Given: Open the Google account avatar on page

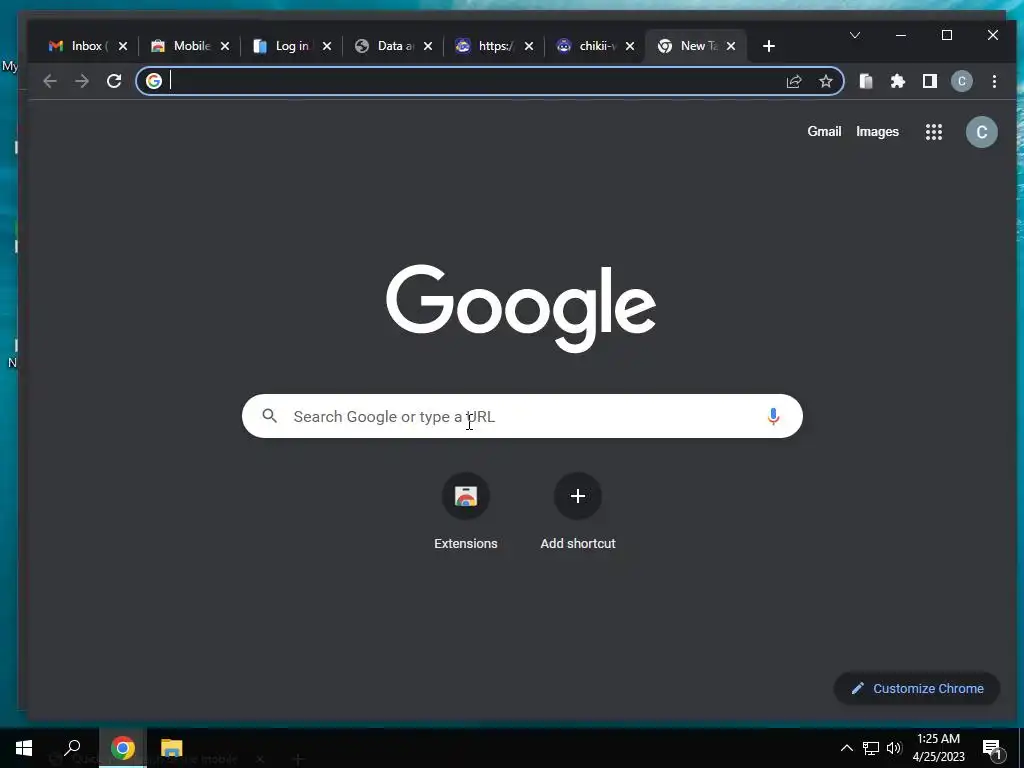Looking at the screenshot, I should (982, 132).
